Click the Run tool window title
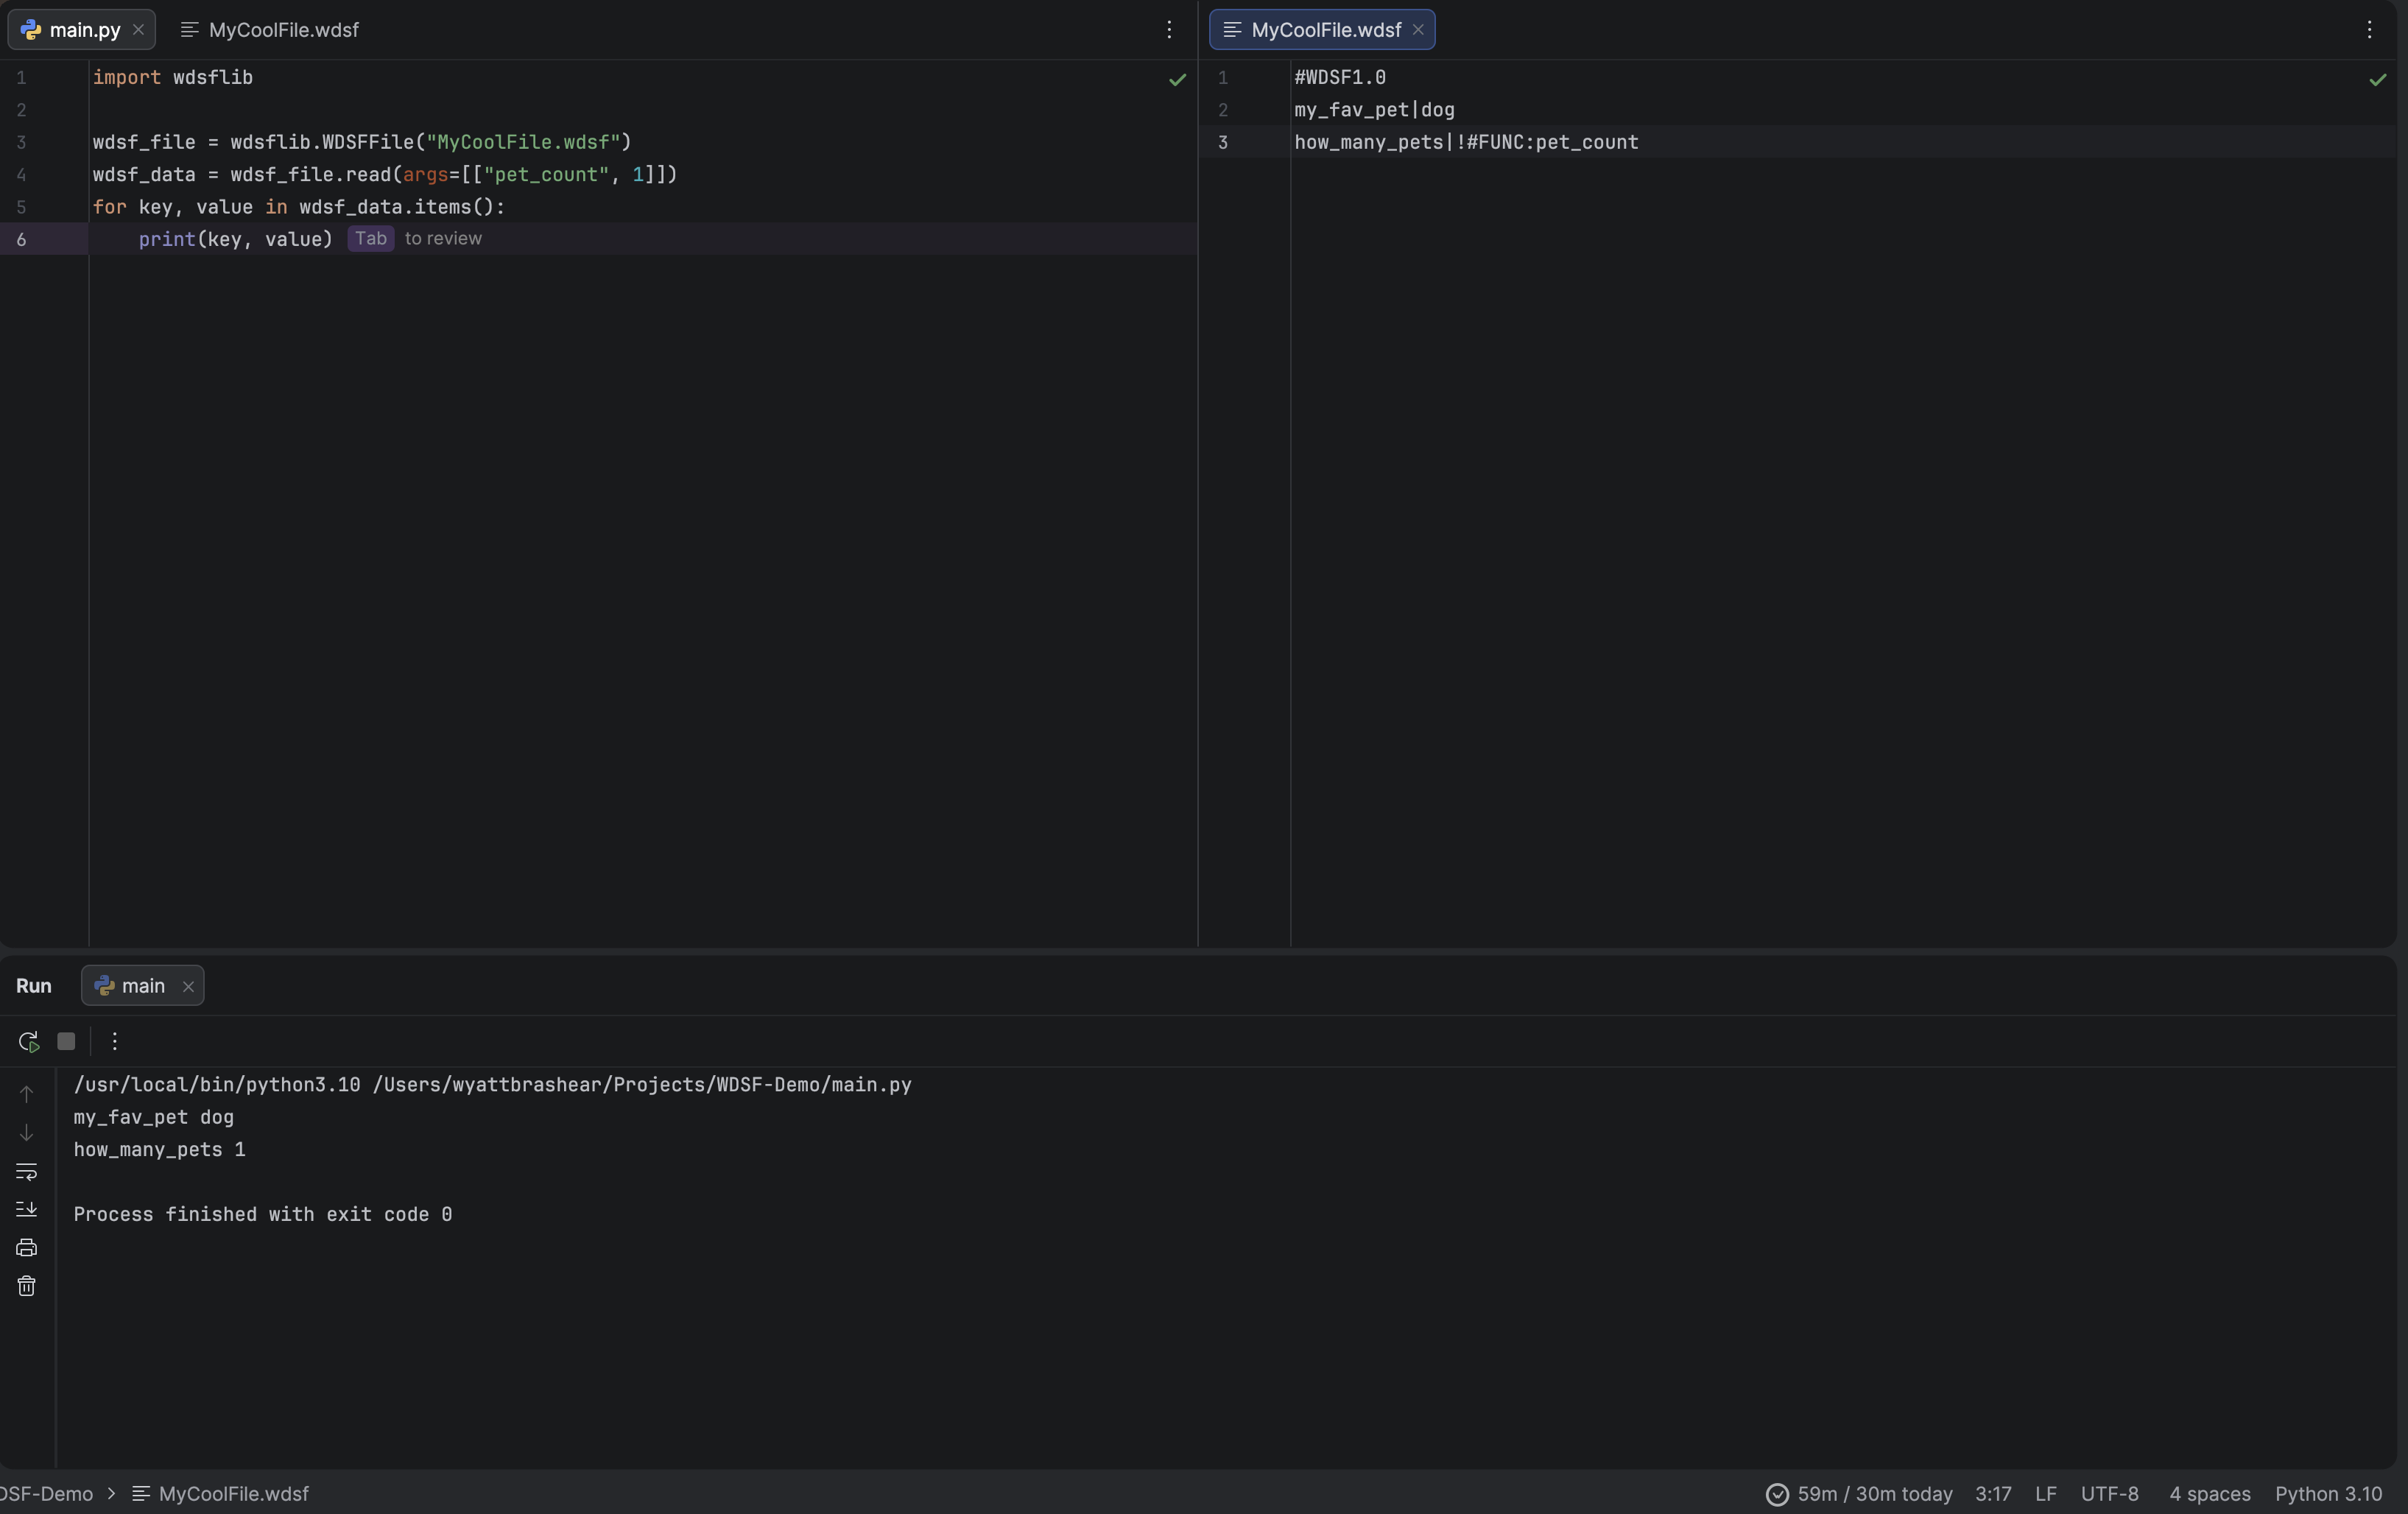 [34, 986]
